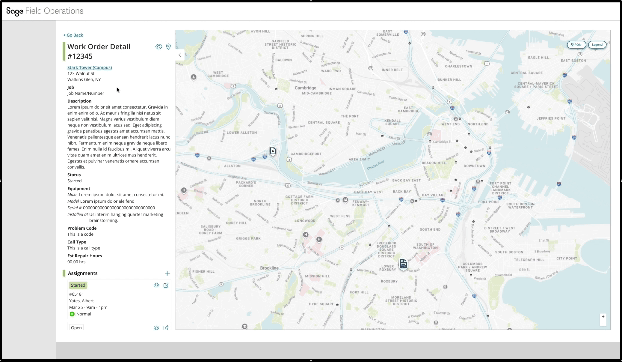622x362 pixels.
Task: Click the Legend button on the map
Action: [x=597, y=45]
